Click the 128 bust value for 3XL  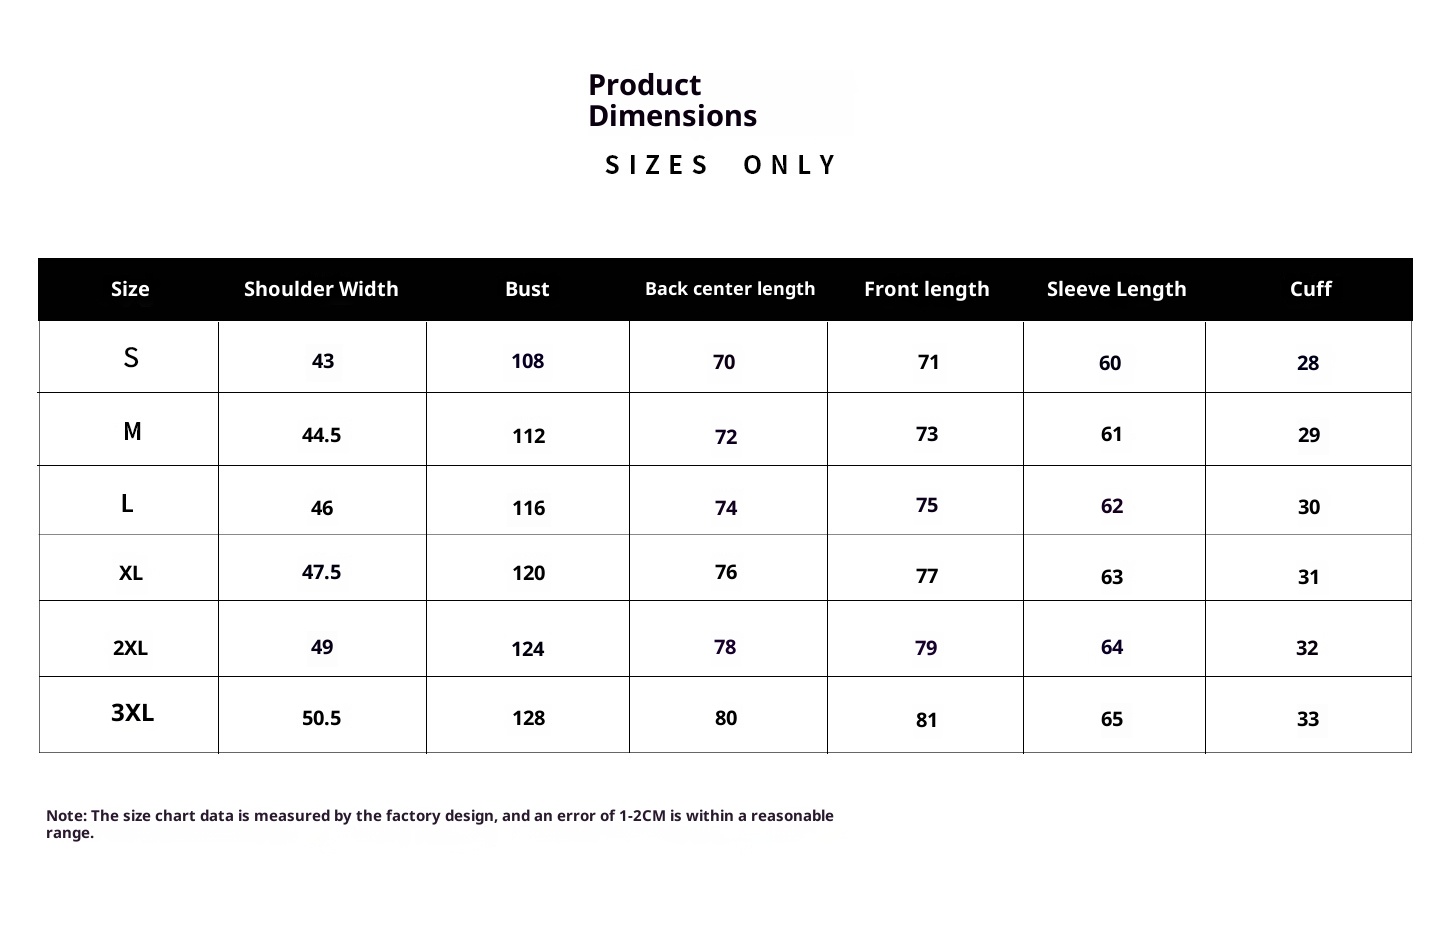point(528,718)
